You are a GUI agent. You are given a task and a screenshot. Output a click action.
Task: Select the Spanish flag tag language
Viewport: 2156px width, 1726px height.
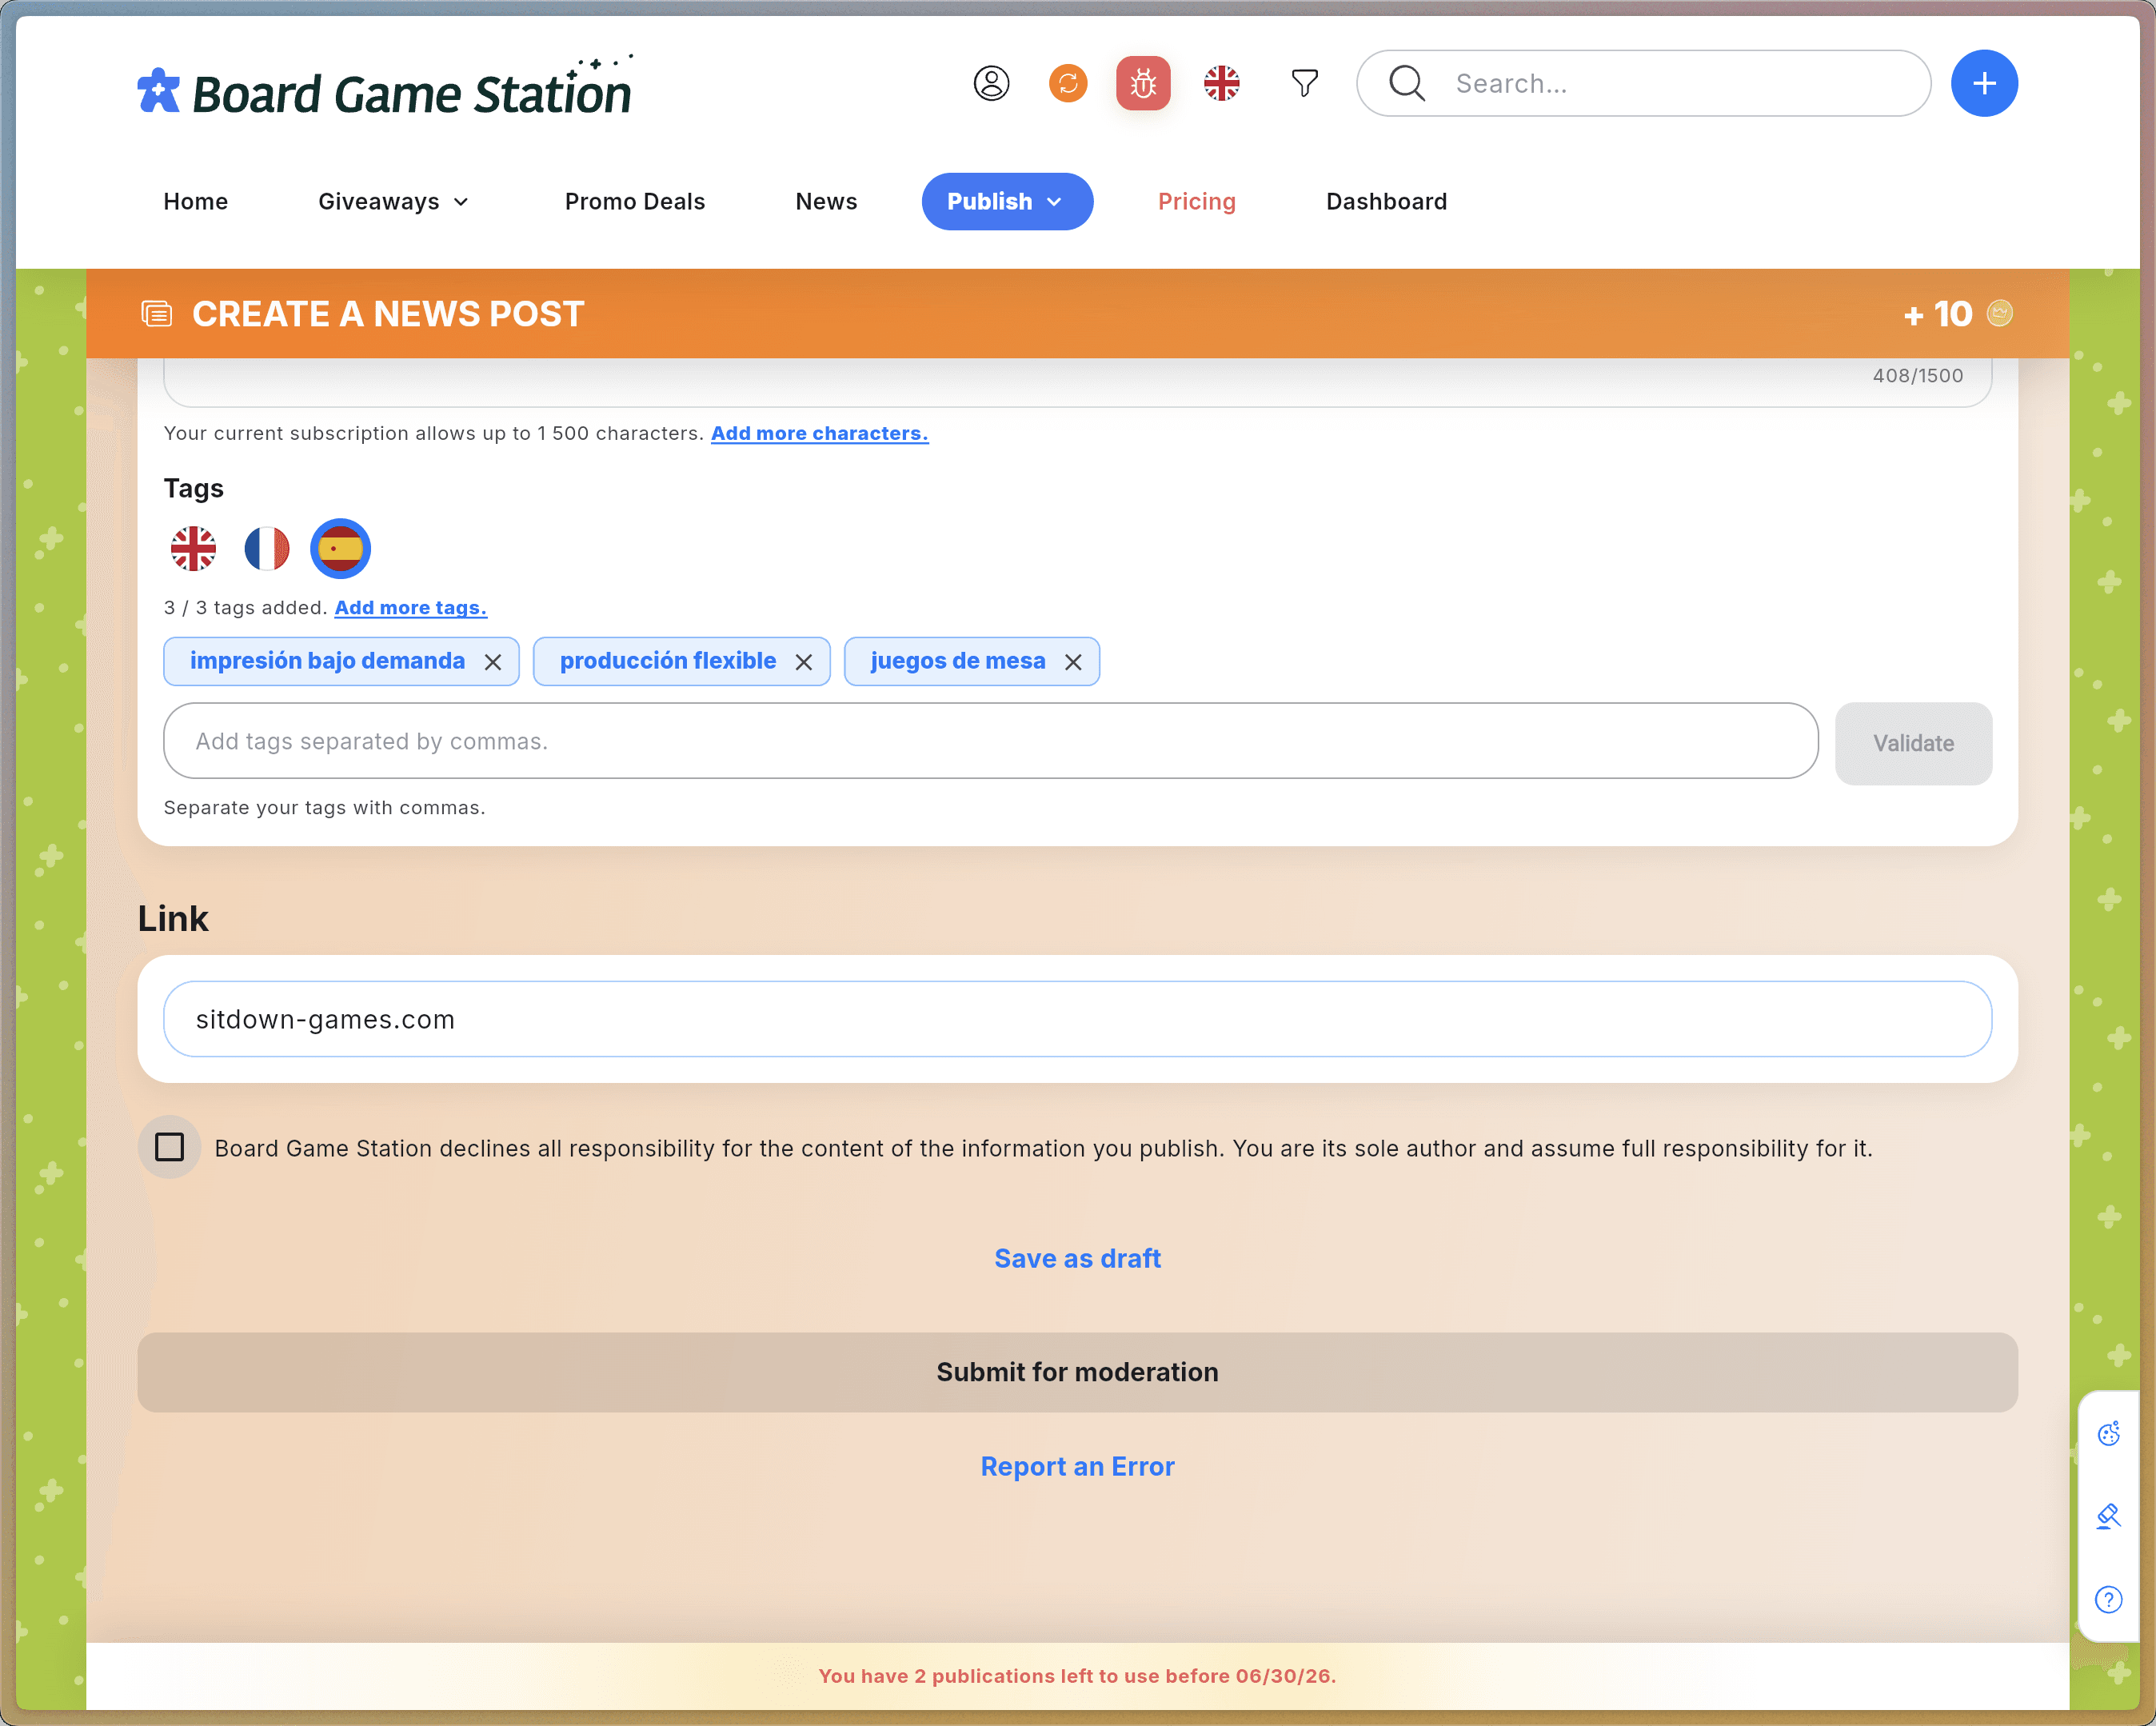(340, 548)
